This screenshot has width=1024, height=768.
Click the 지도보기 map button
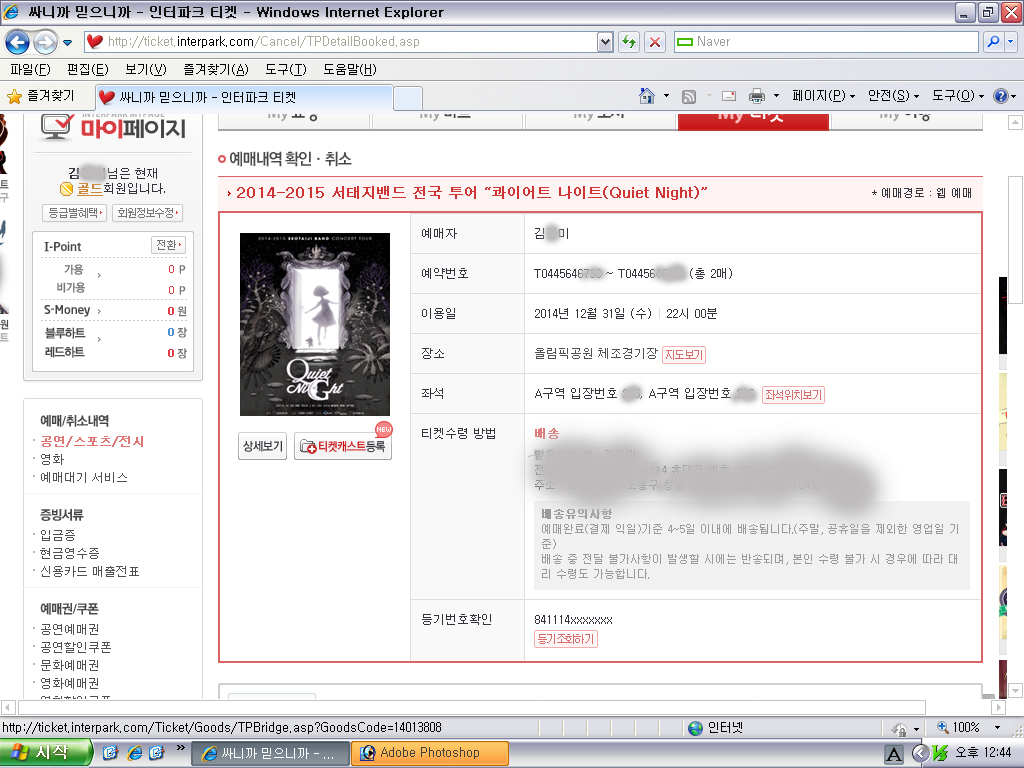684,354
